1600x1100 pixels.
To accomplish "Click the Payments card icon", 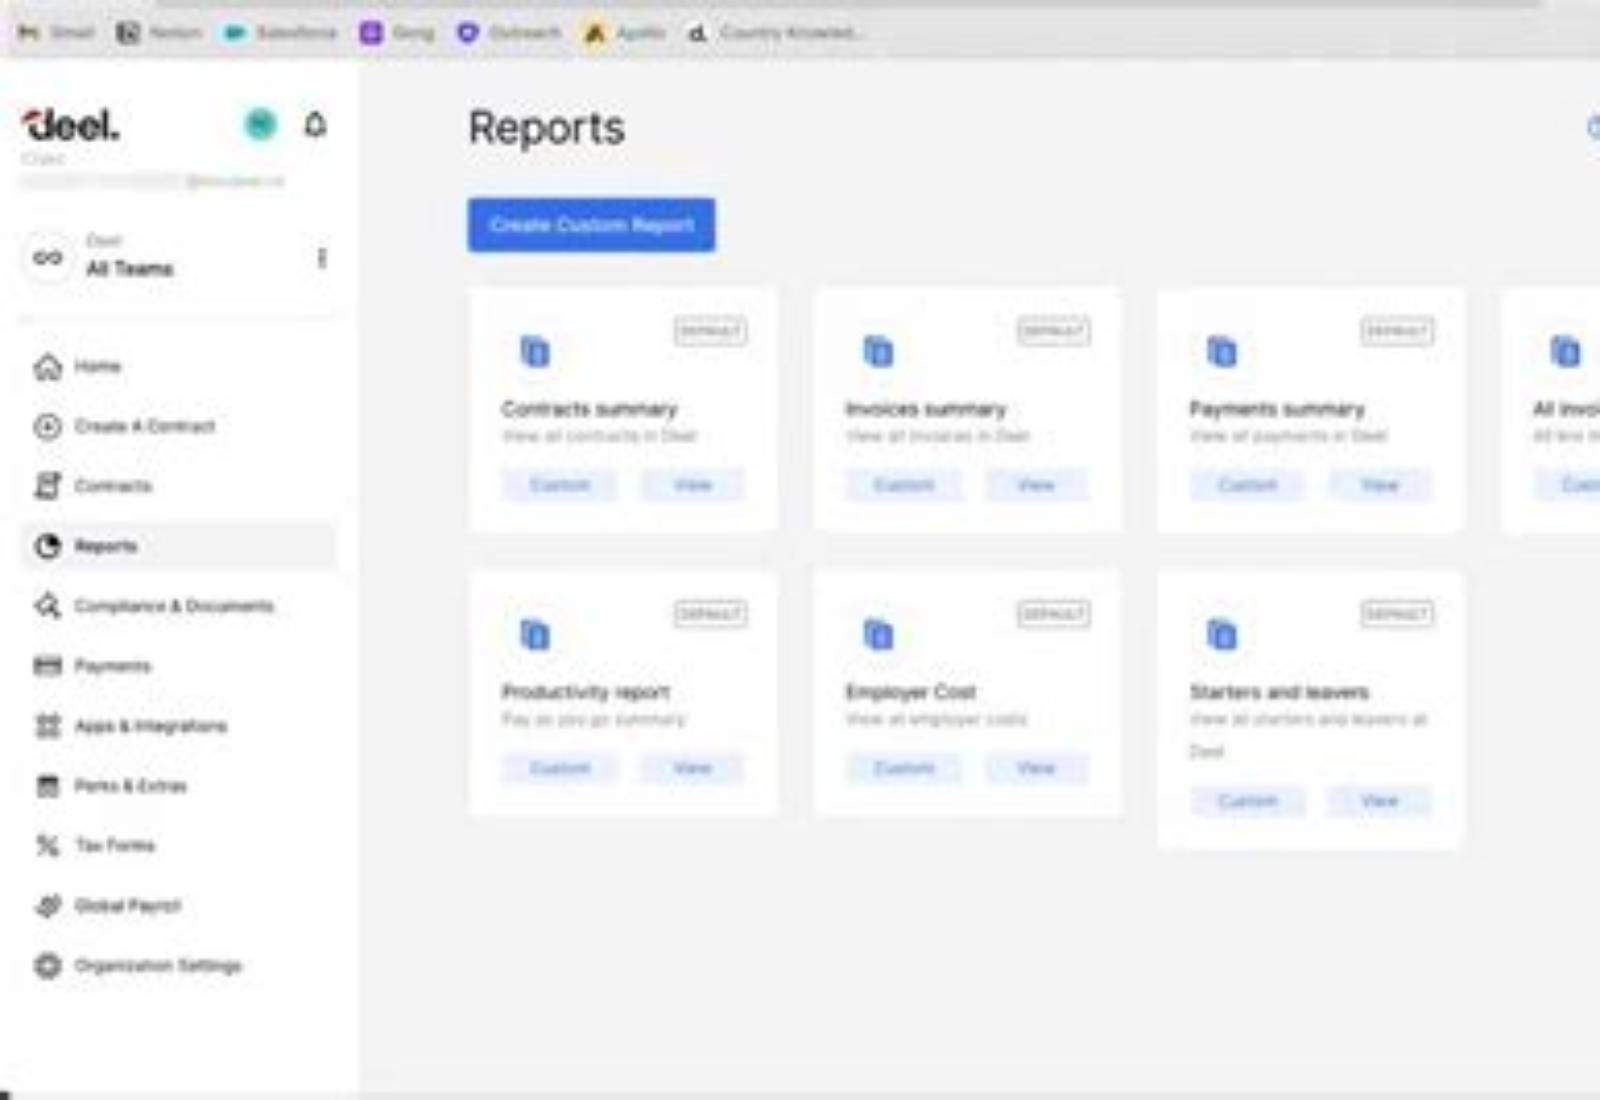I will coord(47,666).
